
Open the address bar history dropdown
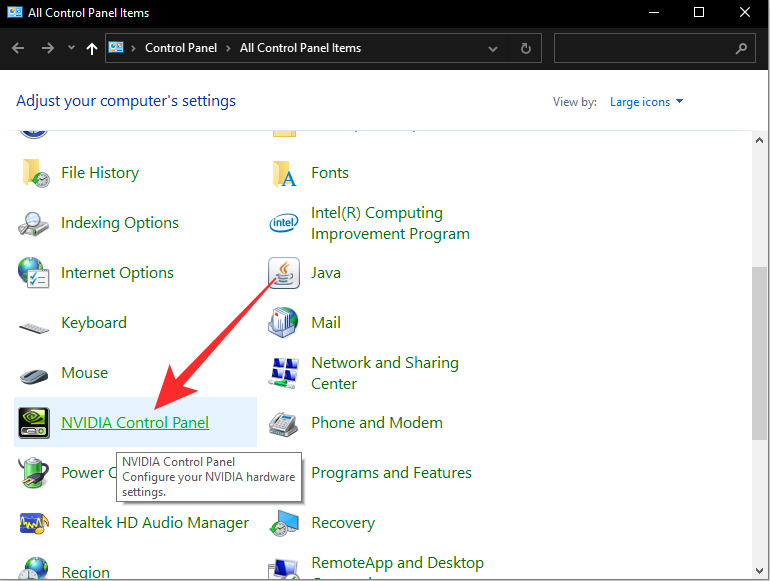pos(494,48)
